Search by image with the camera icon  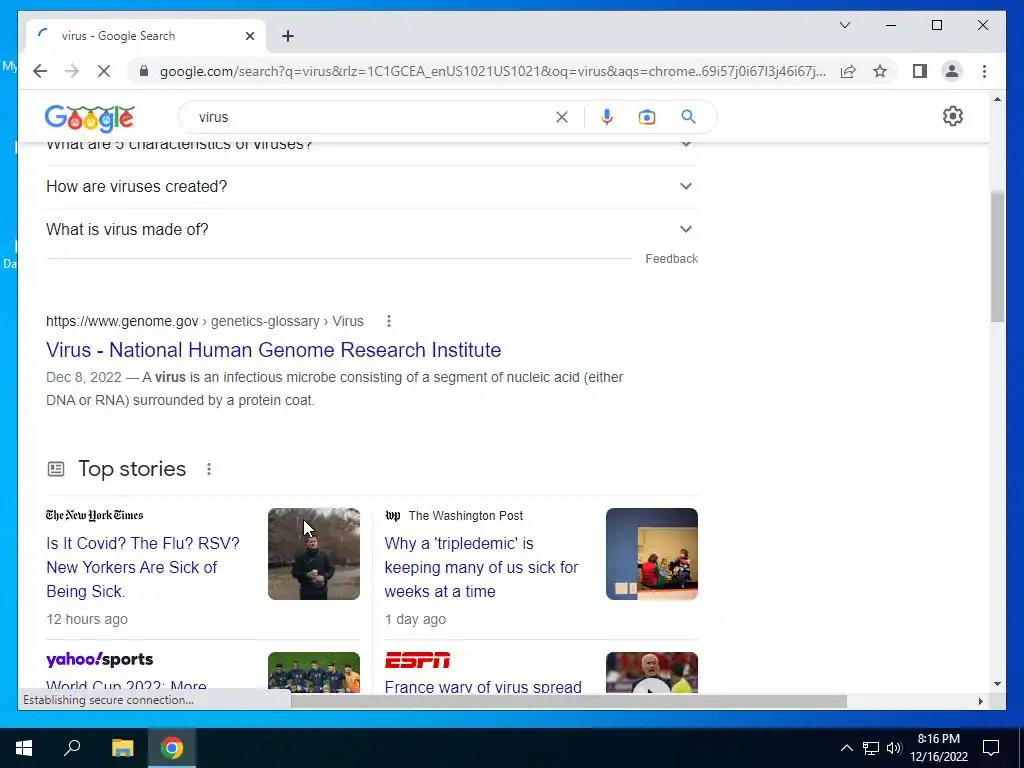[x=647, y=117]
